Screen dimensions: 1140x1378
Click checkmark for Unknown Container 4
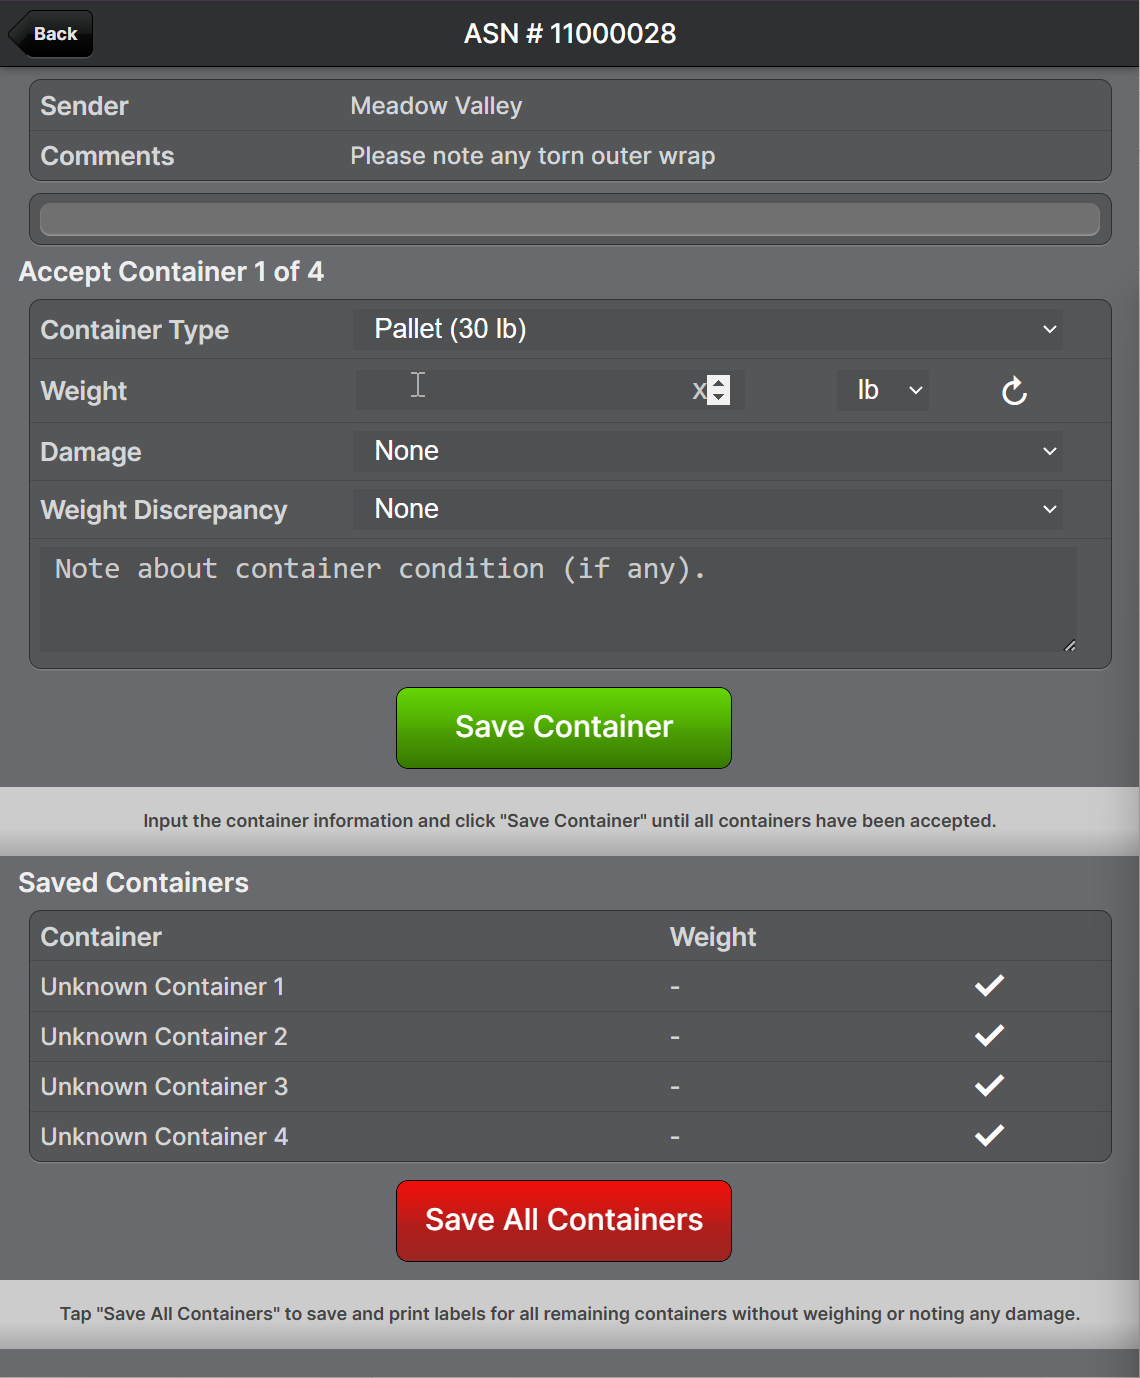point(989,1136)
